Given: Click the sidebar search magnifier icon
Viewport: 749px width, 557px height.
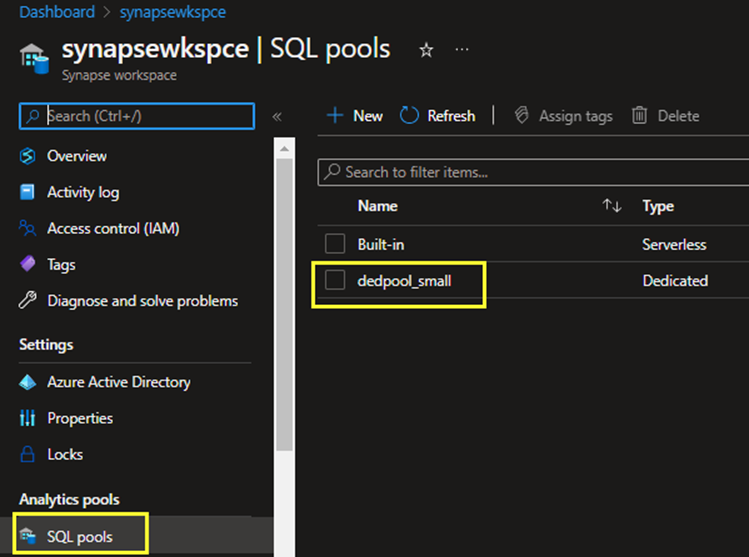Looking at the screenshot, I should pos(32,116).
